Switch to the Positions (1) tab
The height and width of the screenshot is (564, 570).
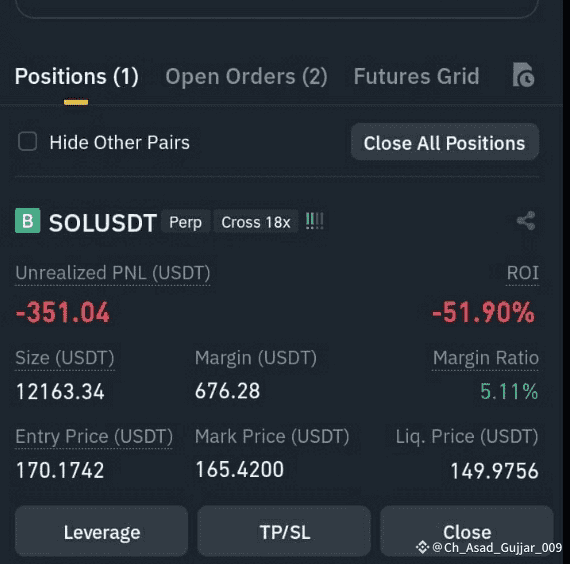tap(76, 76)
